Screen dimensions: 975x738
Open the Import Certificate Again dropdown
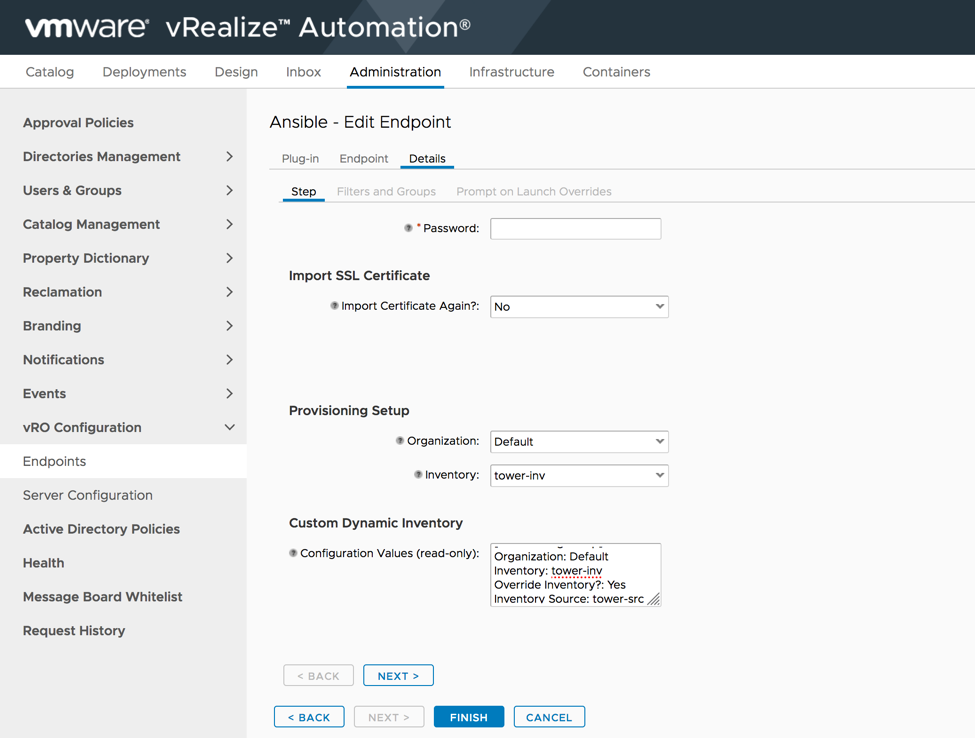pos(579,307)
